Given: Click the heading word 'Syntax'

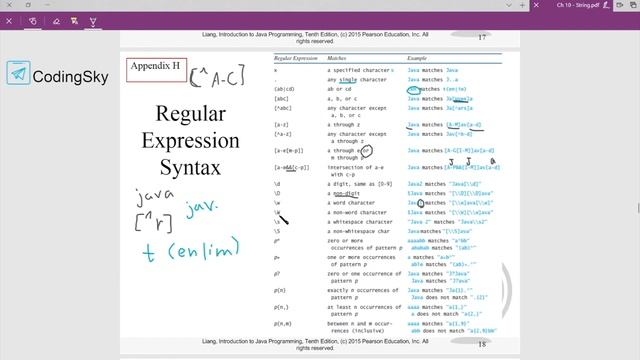Looking at the screenshot, I should click(190, 167).
